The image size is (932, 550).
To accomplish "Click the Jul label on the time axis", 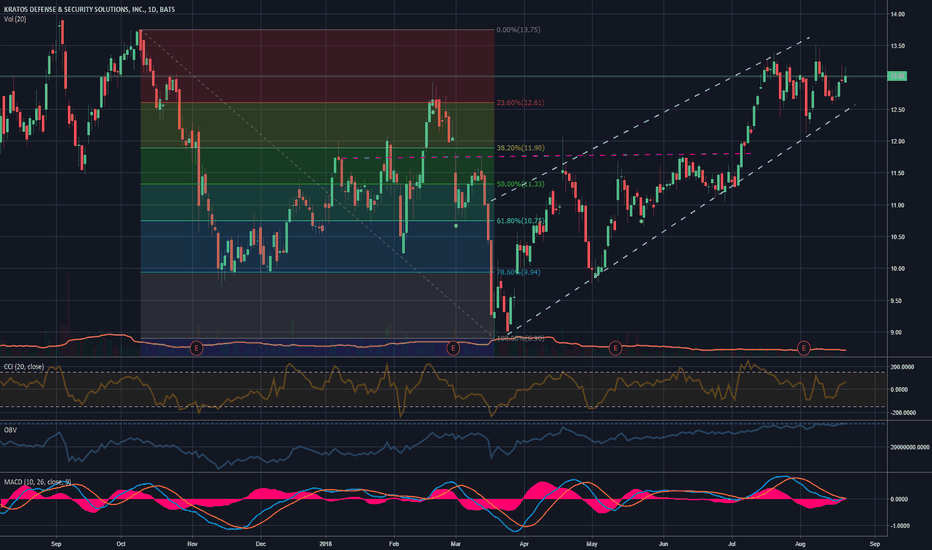I will [x=732, y=543].
